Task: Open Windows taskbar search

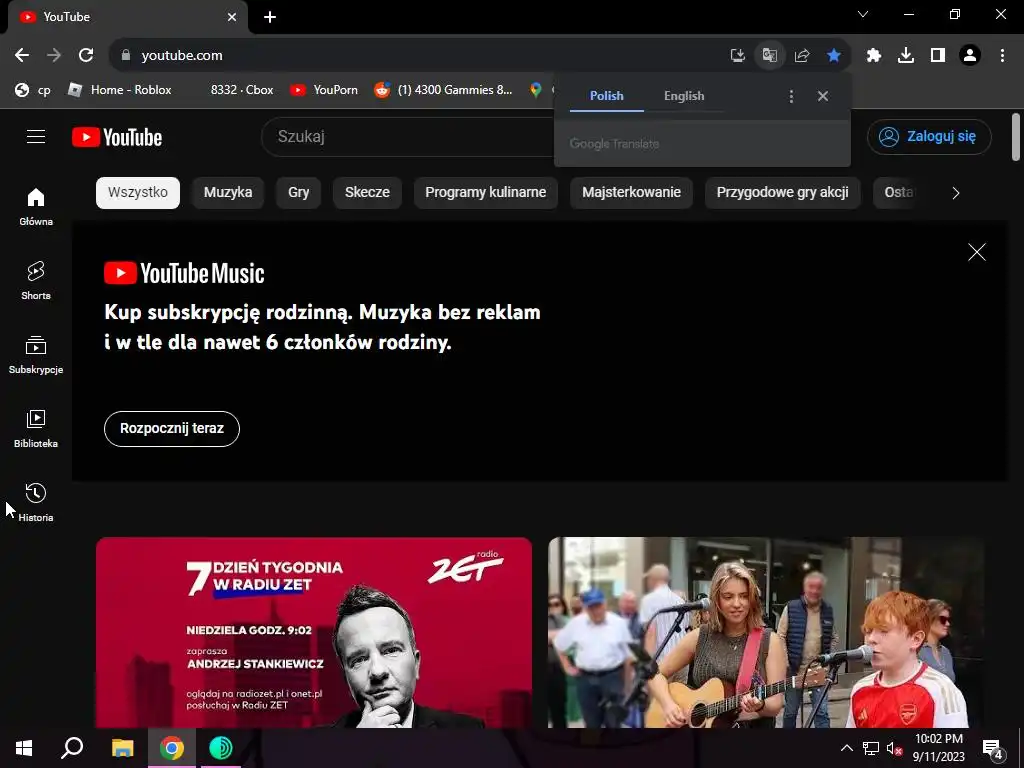Action: [x=72, y=748]
